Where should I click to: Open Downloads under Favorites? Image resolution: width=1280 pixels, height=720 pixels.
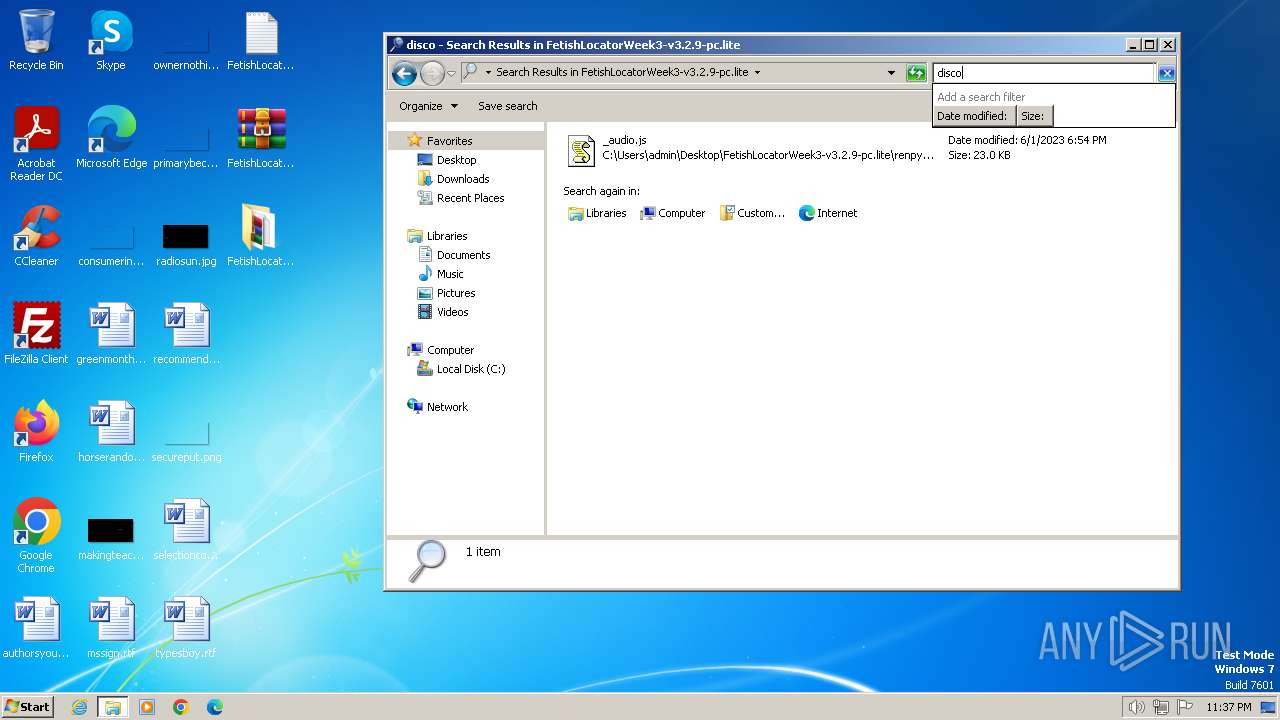pos(463,179)
